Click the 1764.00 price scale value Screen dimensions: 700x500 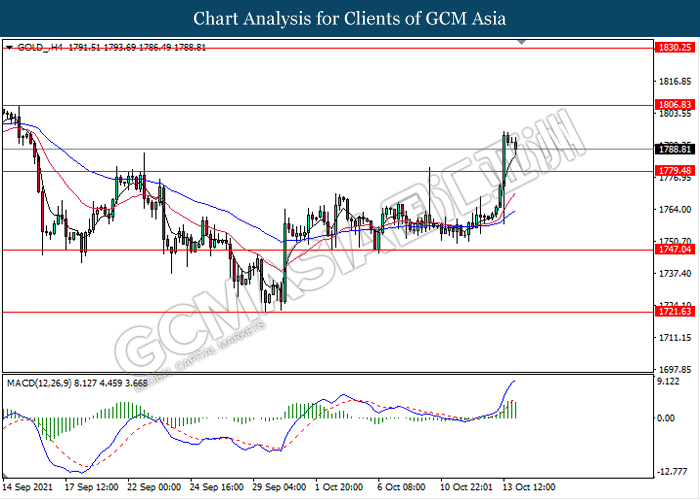pos(675,209)
